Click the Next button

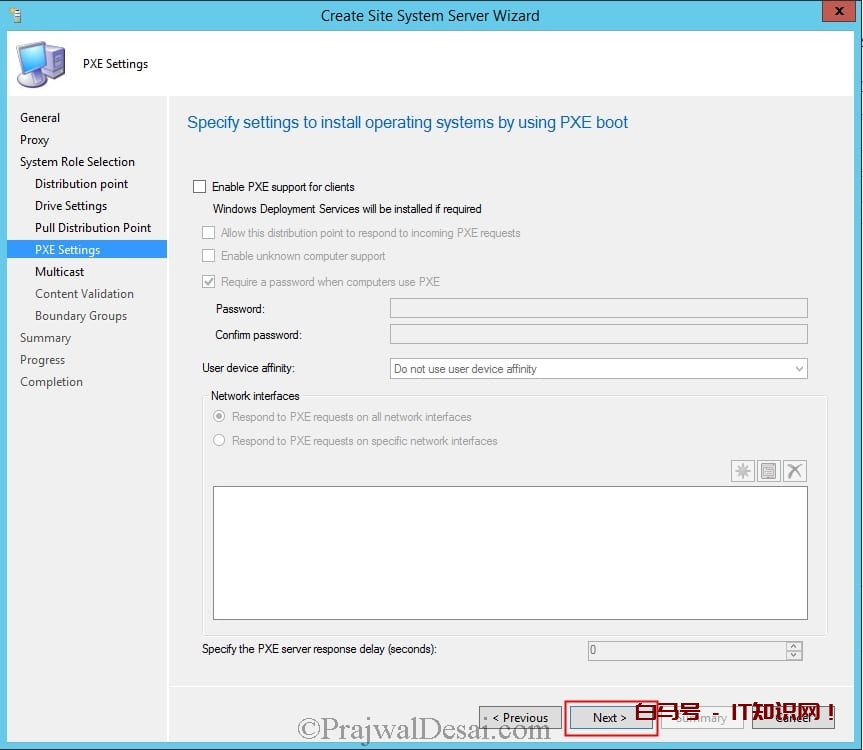[x=610, y=717]
